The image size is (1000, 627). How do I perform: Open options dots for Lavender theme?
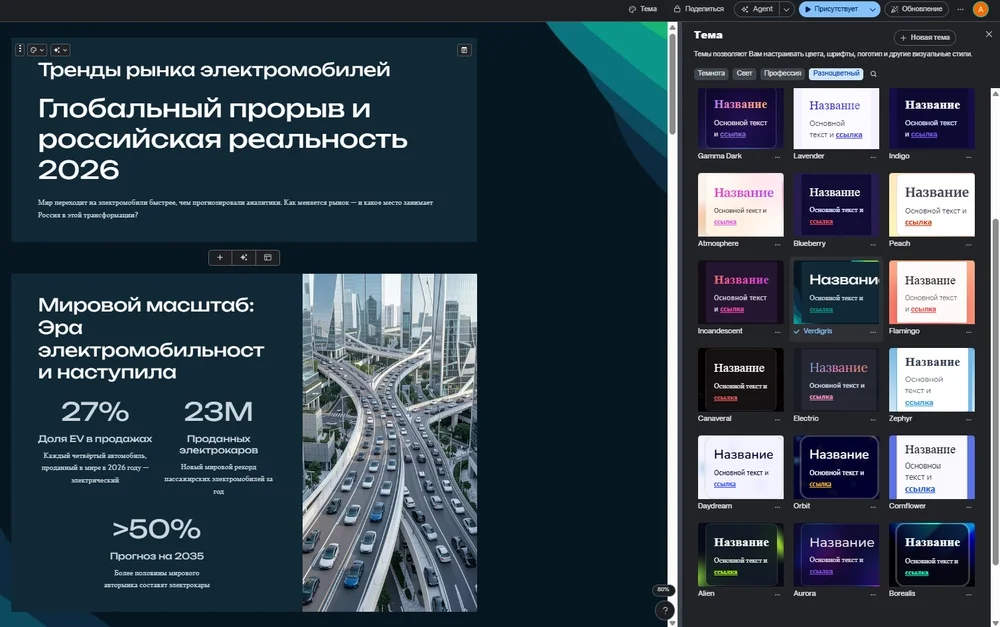tap(873, 156)
